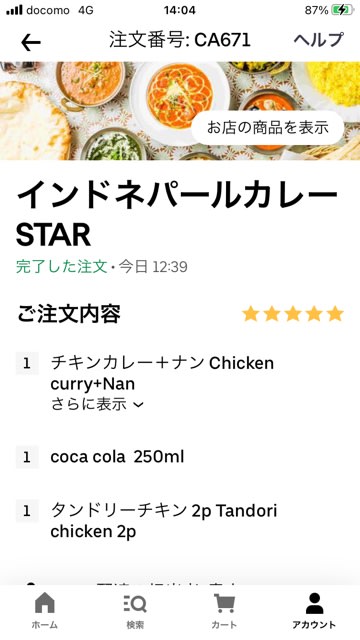Select the first rating star
Screen dimensions: 360x640
coord(251,314)
